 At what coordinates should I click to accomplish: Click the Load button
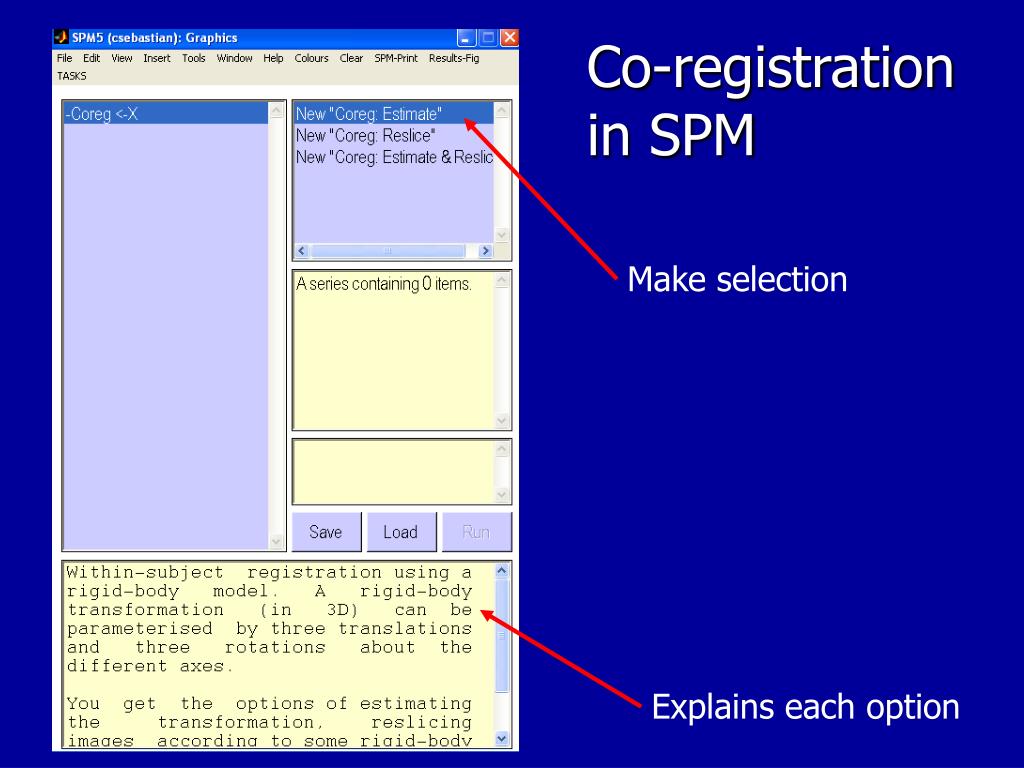401,532
